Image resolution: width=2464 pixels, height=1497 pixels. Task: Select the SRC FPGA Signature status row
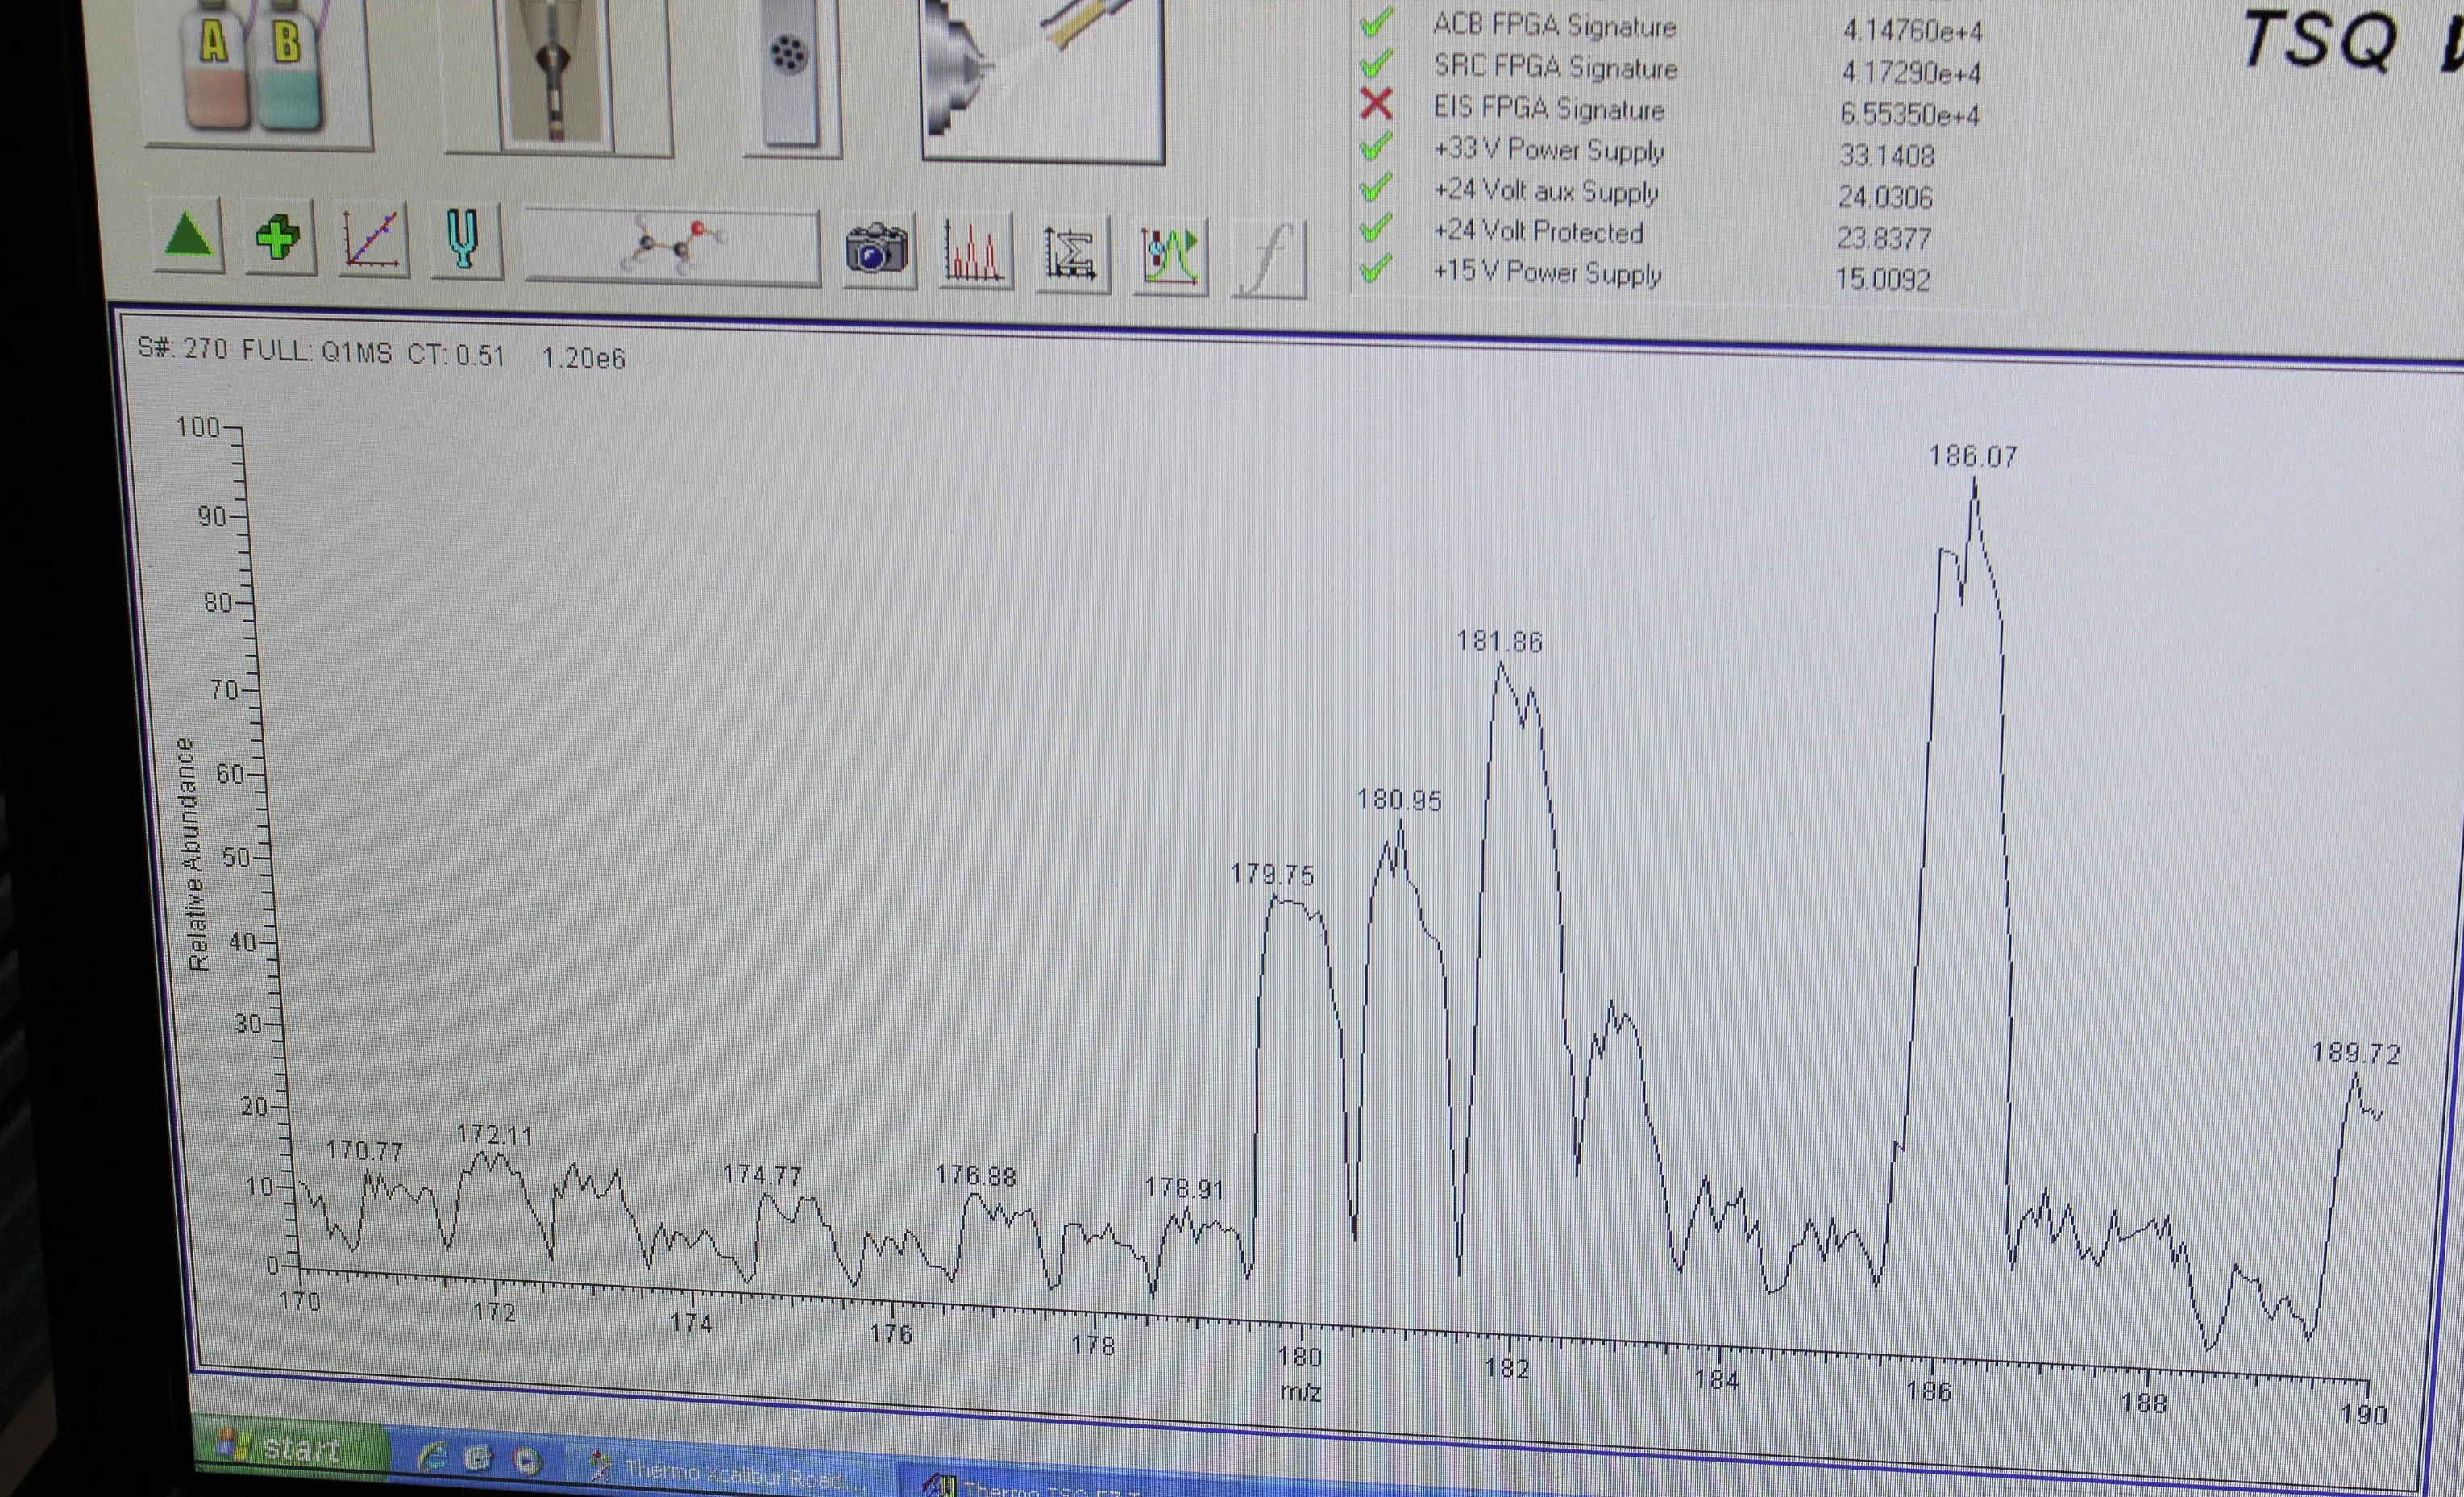pyautogui.click(x=1670, y=69)
